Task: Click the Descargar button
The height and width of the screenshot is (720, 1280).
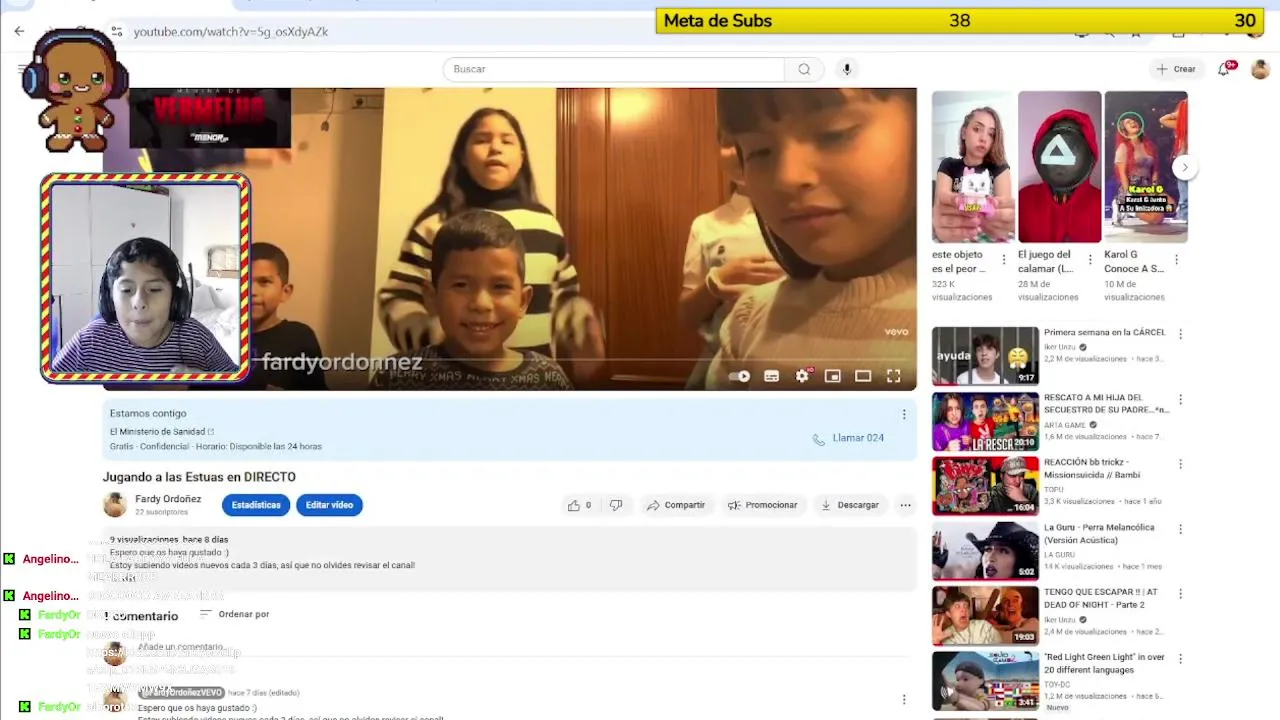Action: (x=849, y=505)
